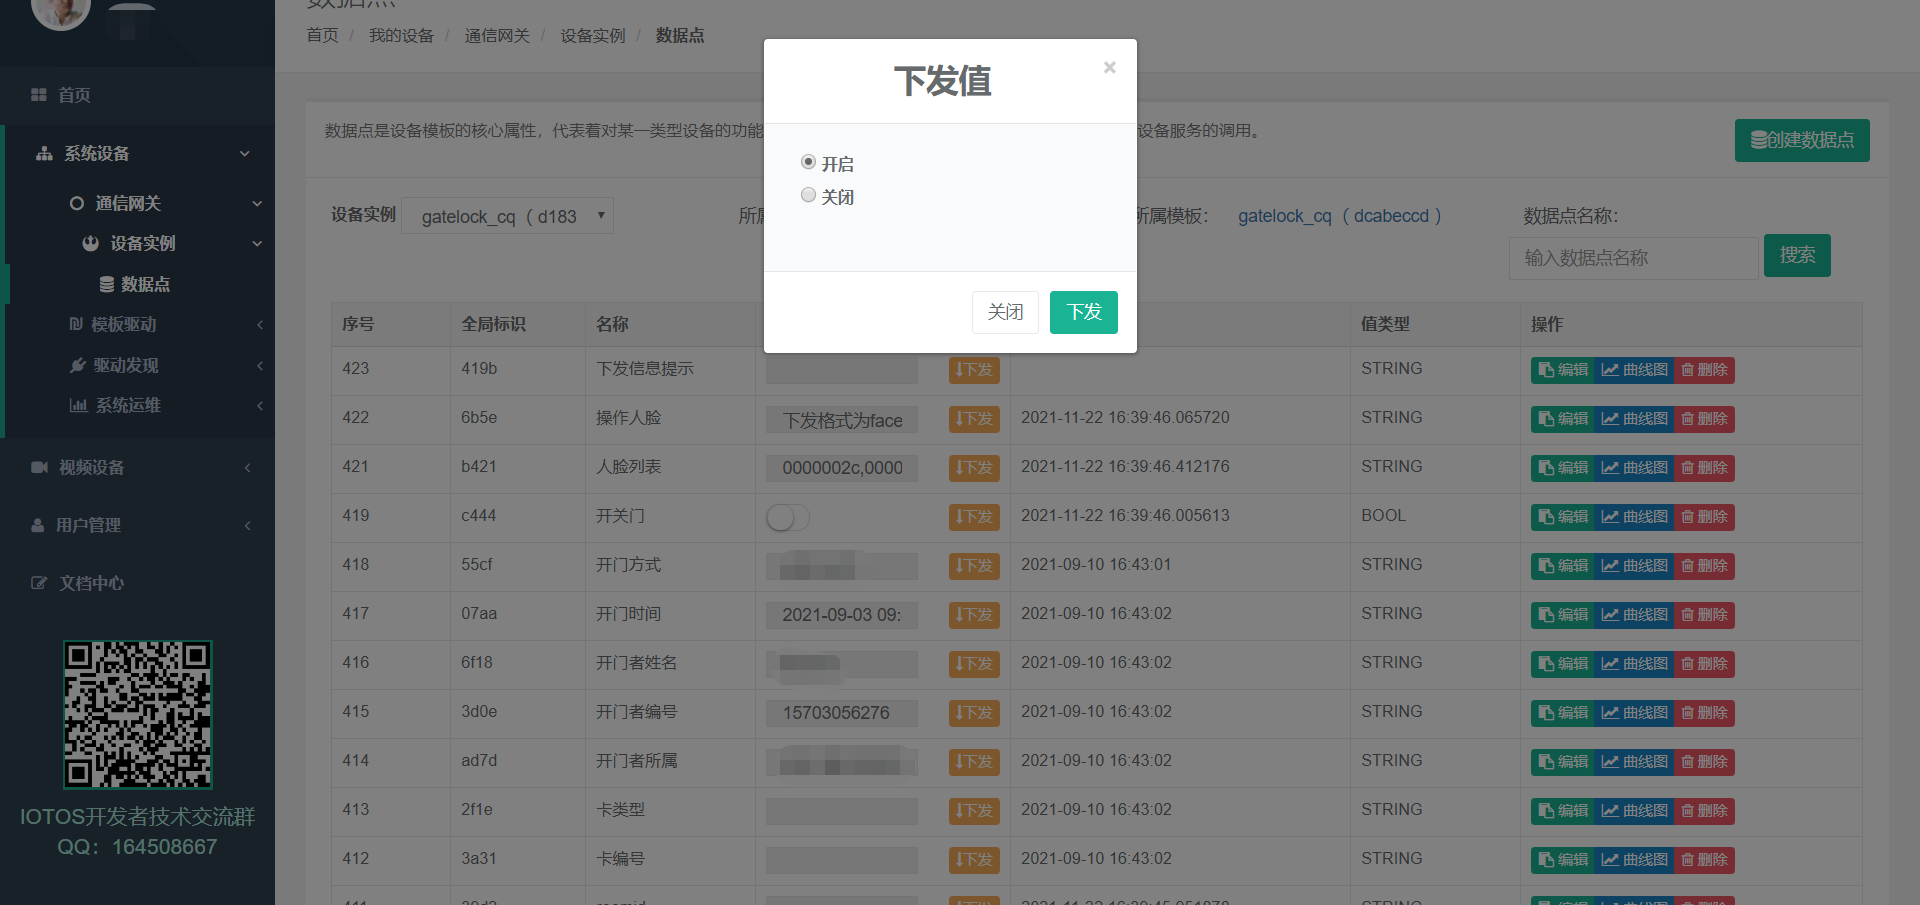This screenshot has height=905, width=1920.
Task: Click the 输入数据点名称 search field
Action: pos(1632,258)
